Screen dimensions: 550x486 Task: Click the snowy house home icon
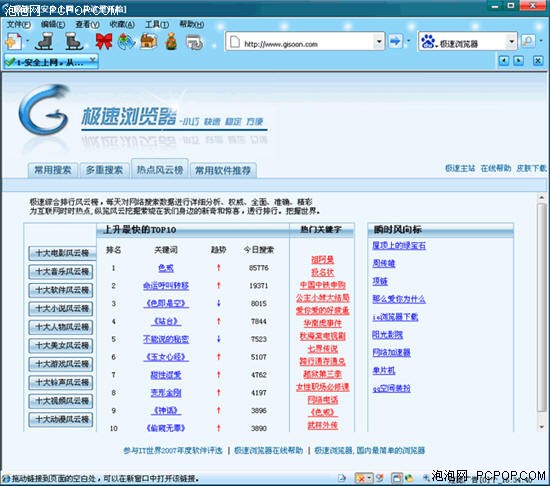tap(149, 41)
